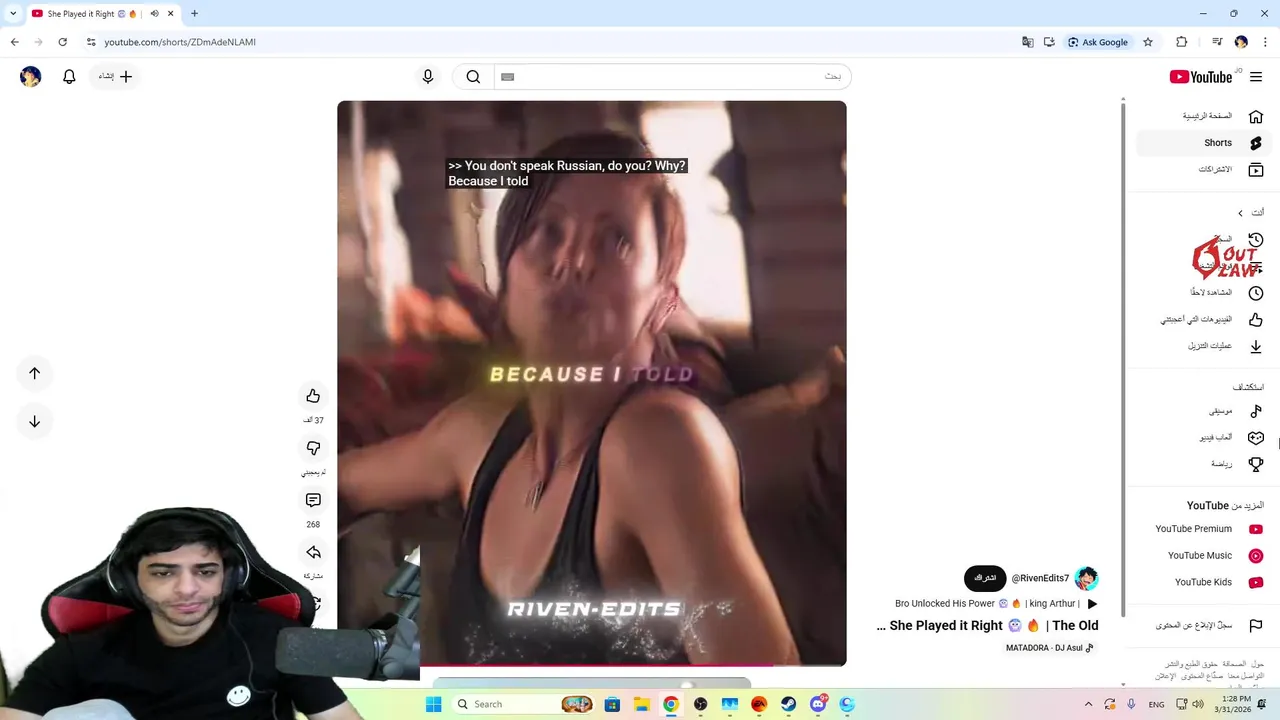Open the Home page sidebar item
The image size is (1280, 720).
pos(1203,116)
